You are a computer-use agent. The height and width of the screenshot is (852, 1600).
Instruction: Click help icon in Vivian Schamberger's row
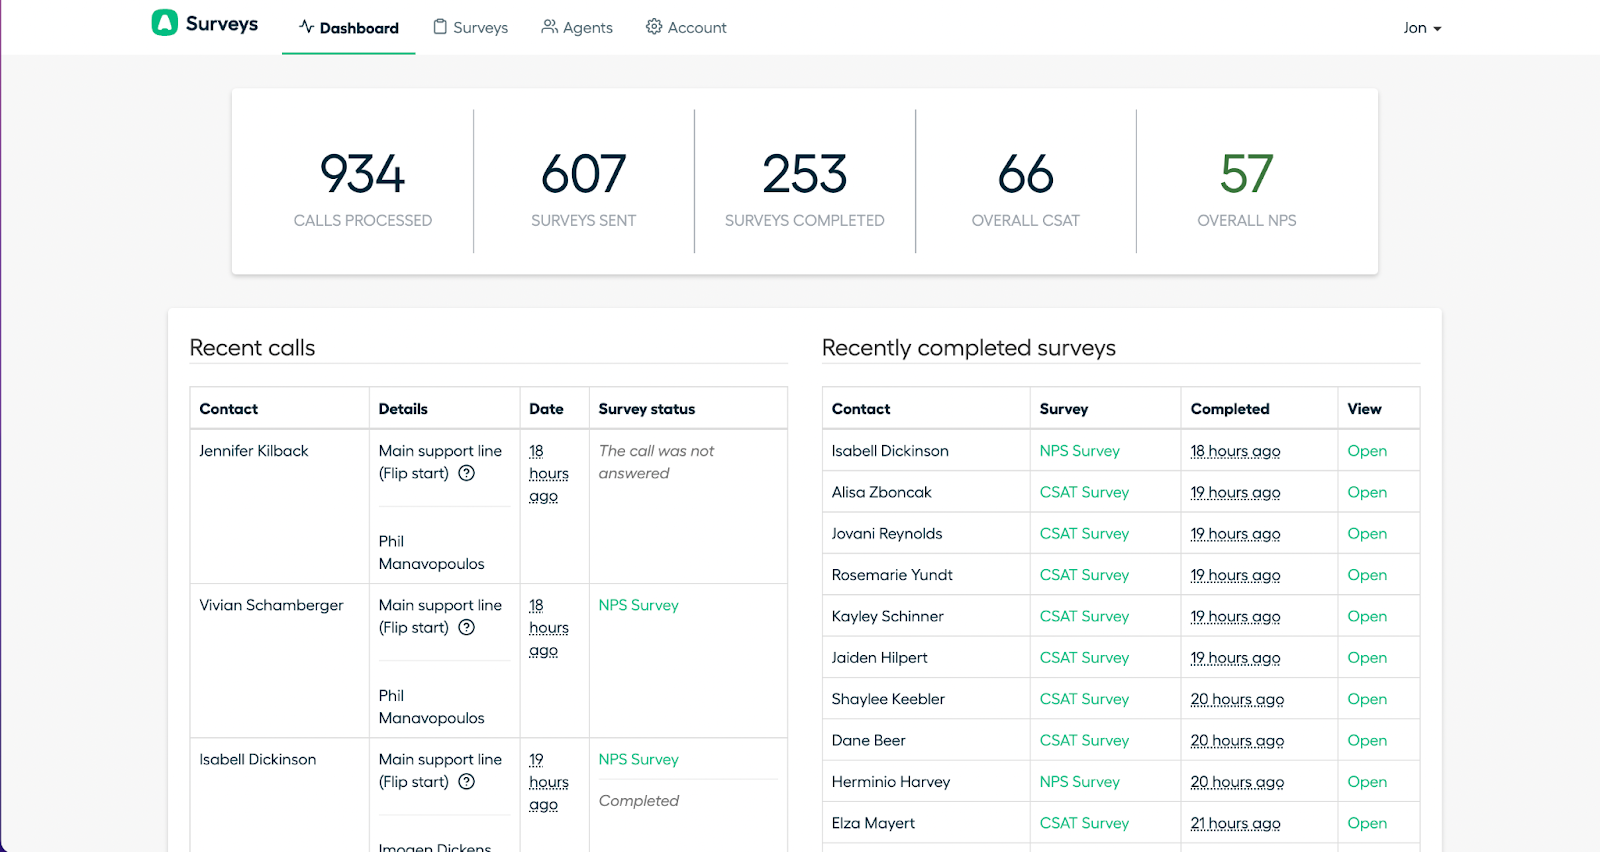pyautogui.click(x=466, y=628)
